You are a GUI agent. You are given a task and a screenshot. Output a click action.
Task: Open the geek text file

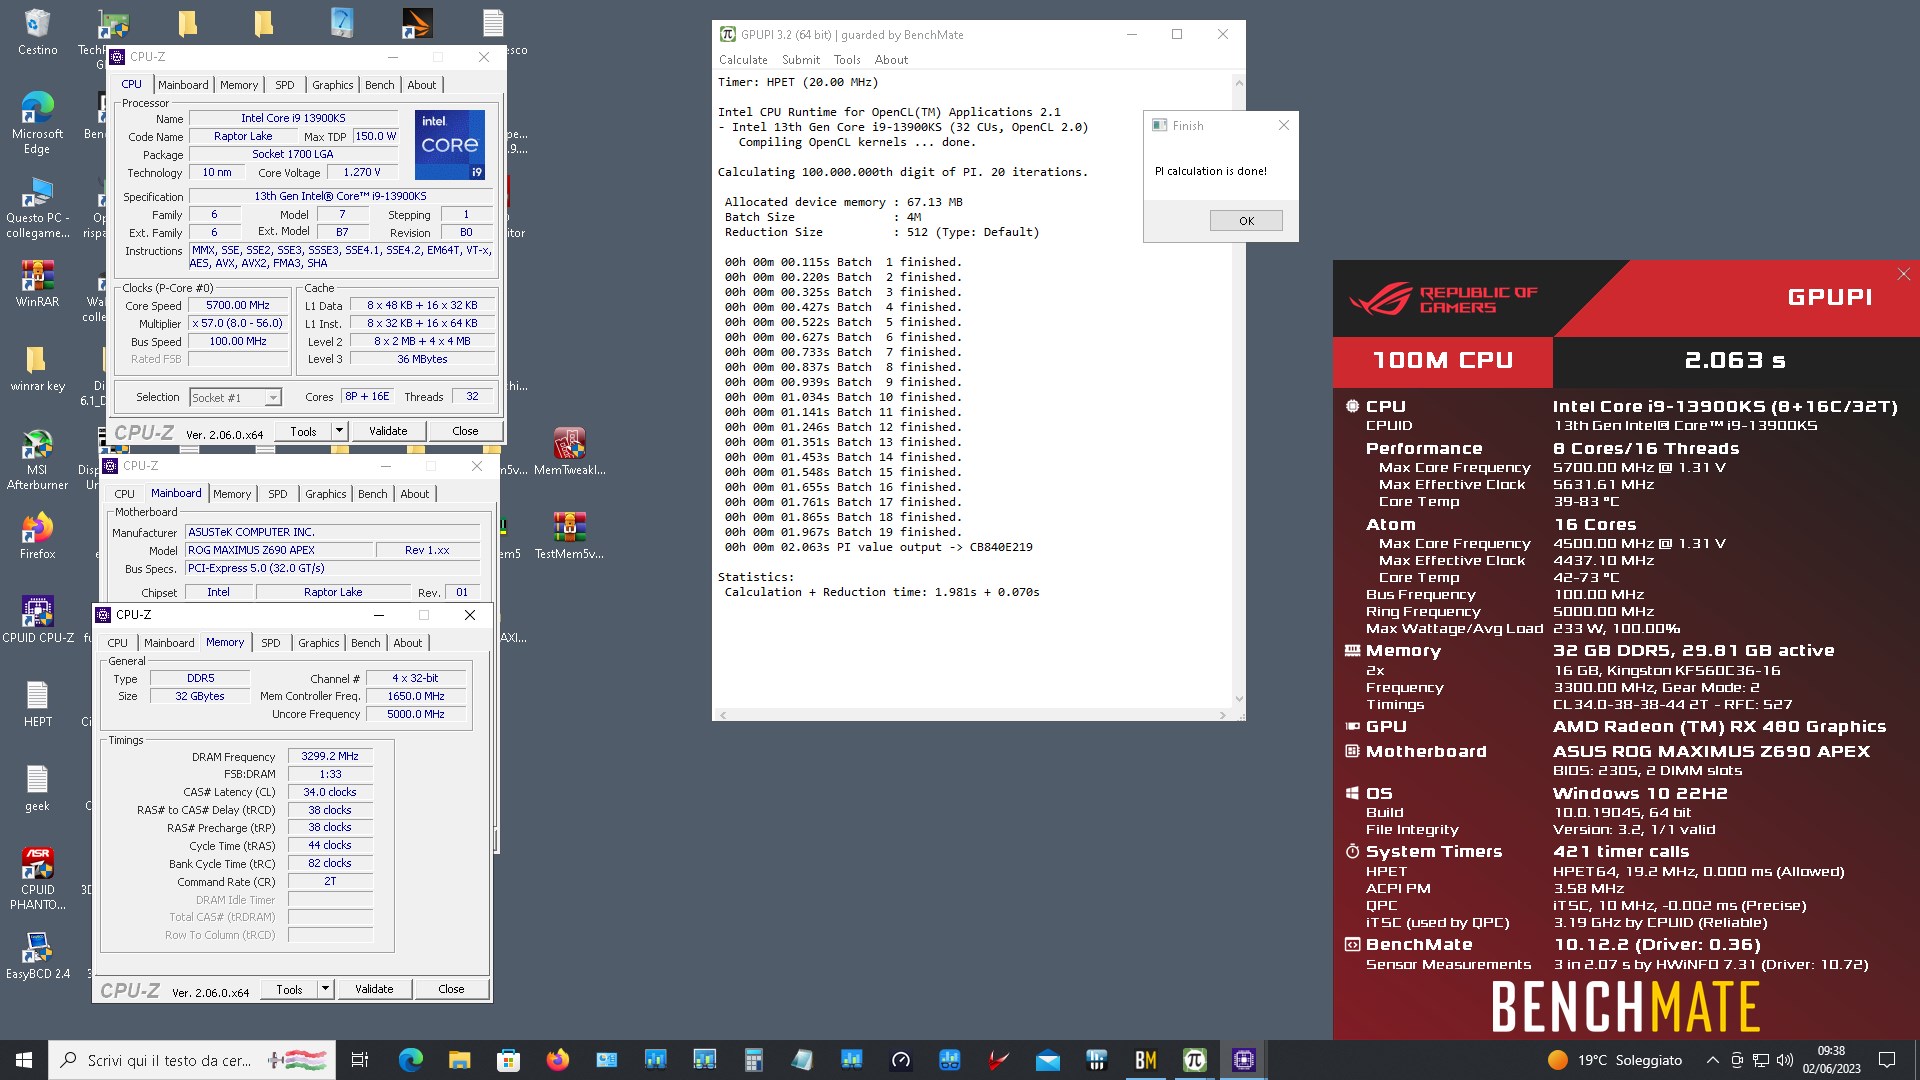[37, 787]
